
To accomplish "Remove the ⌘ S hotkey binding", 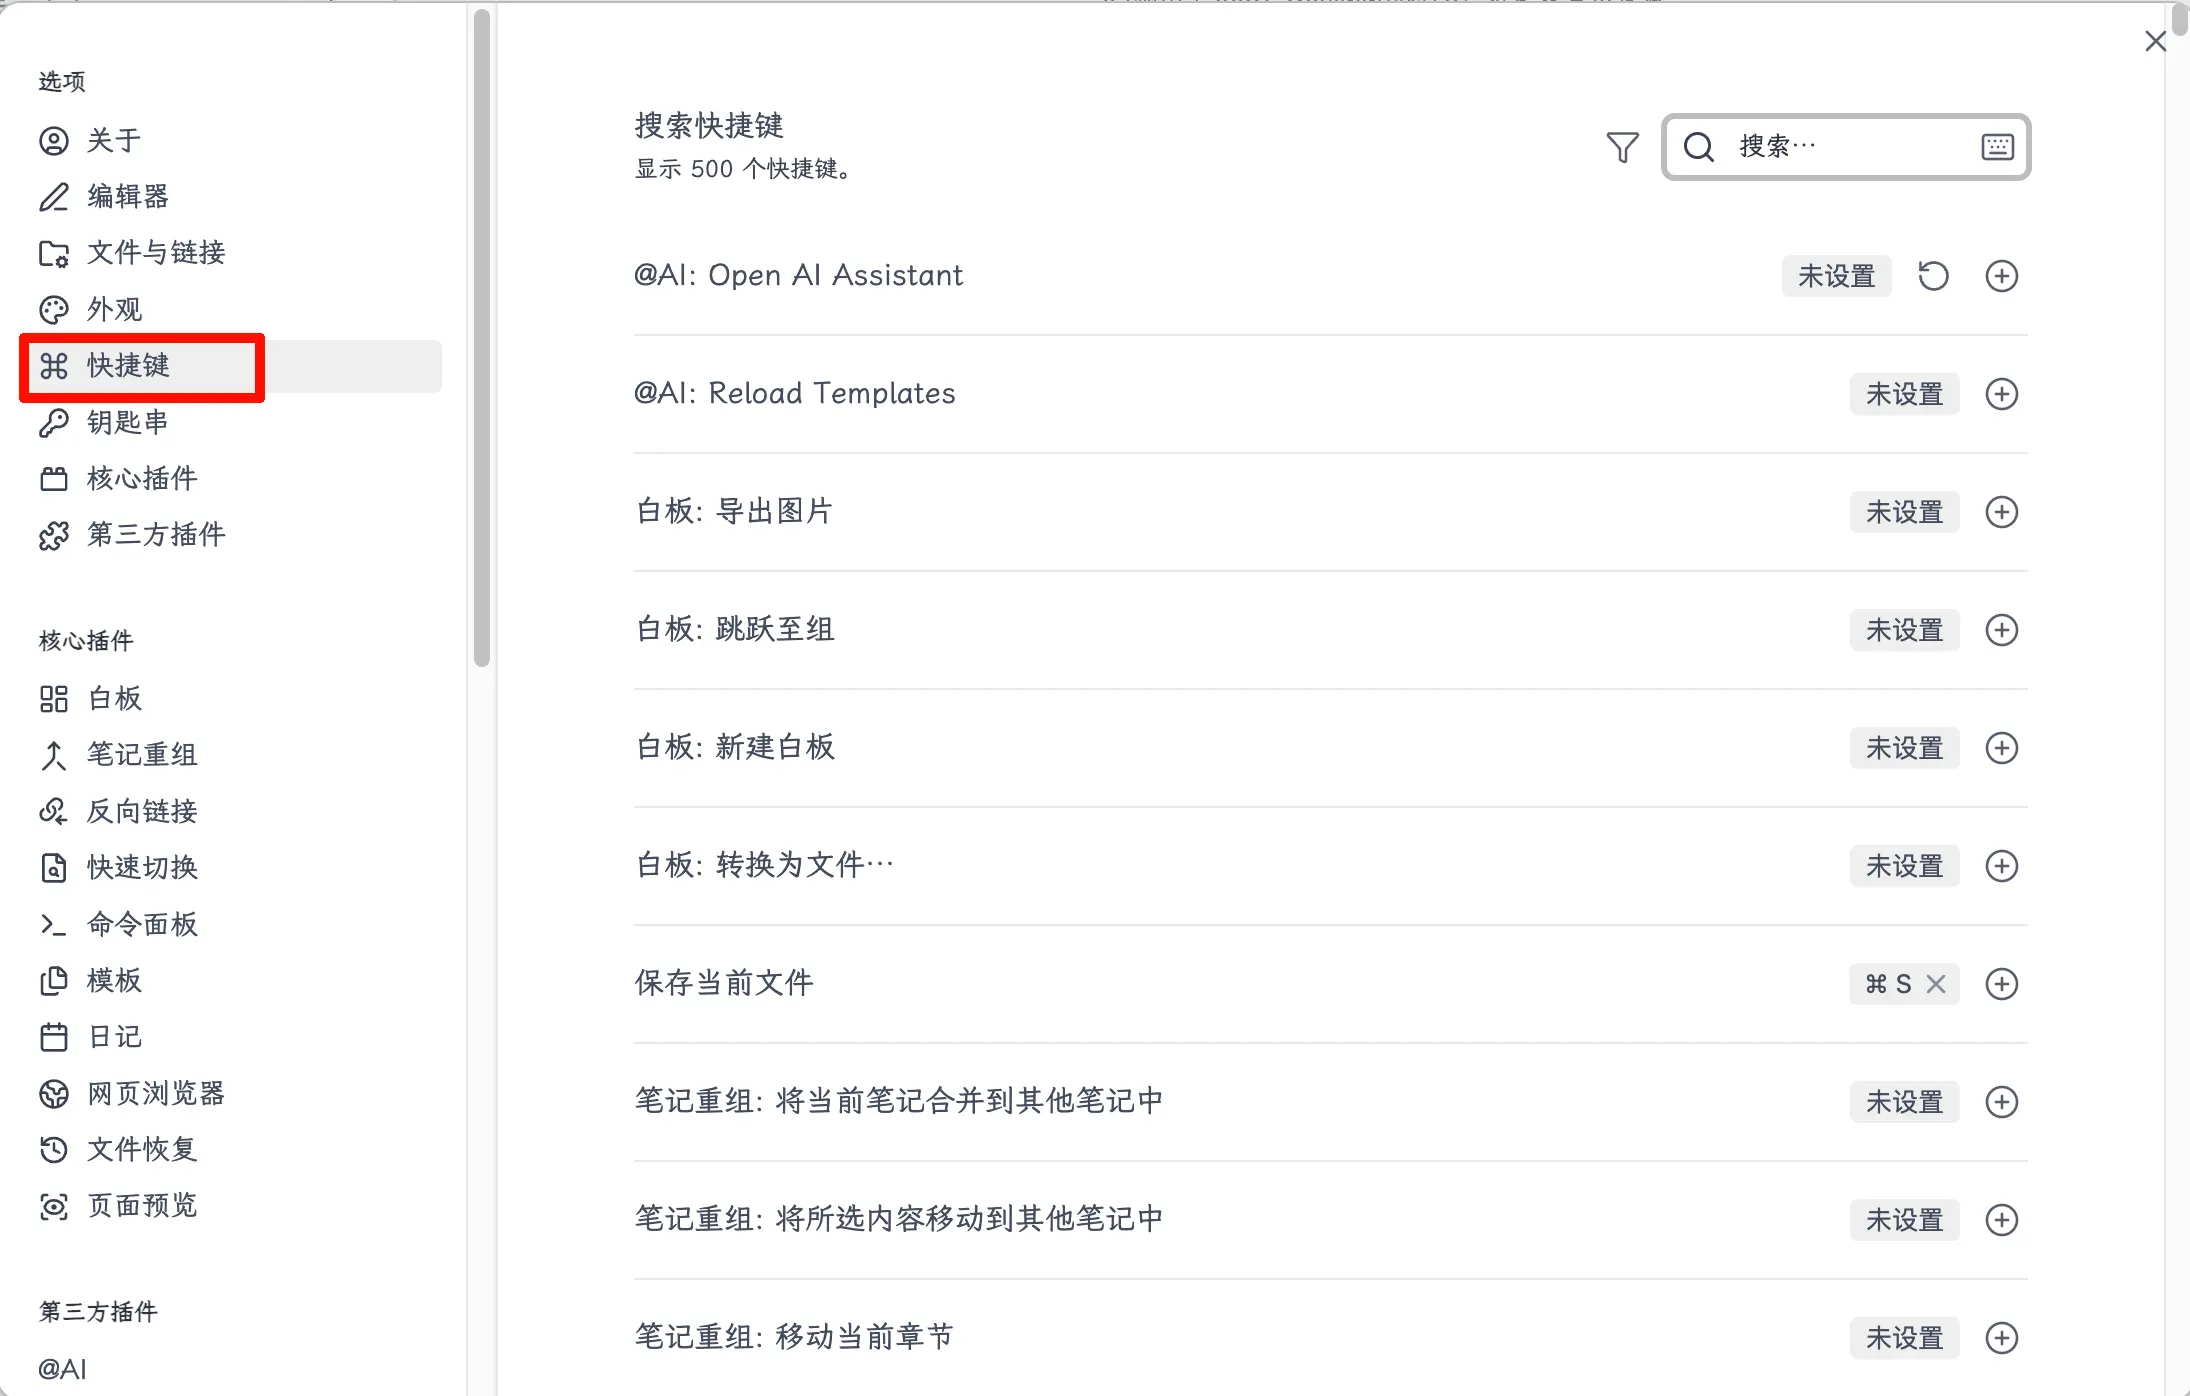I will pyautogui.click(x=1936, y=984).
